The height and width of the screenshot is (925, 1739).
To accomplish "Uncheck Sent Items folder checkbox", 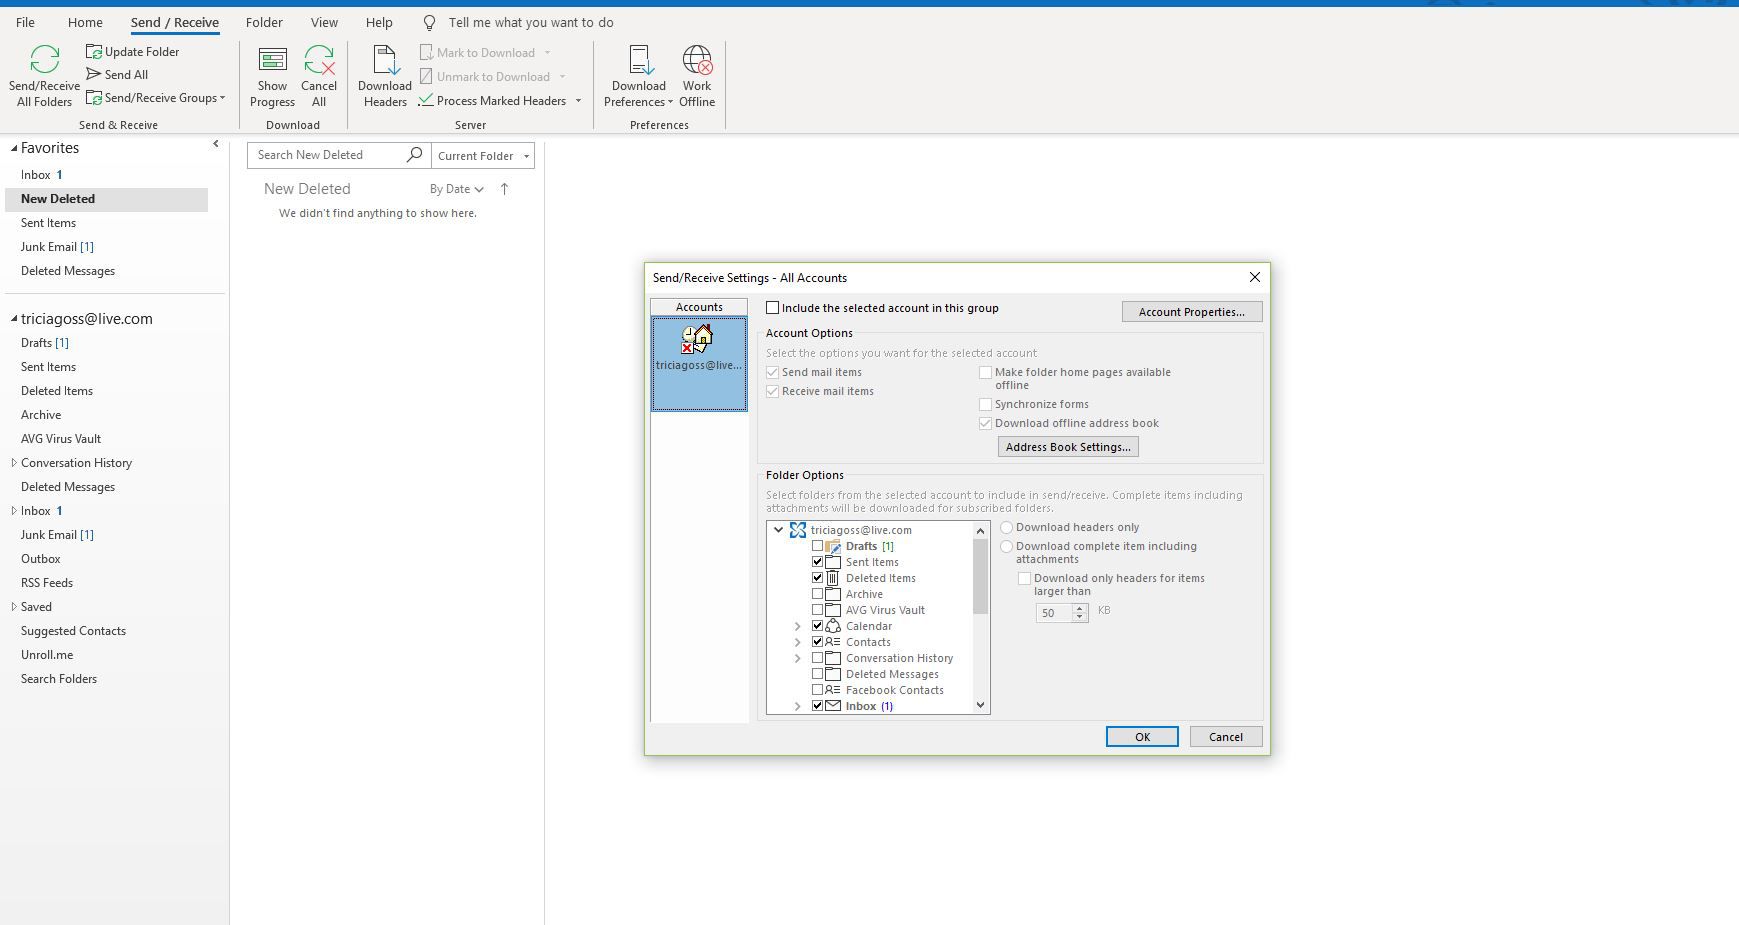I will pos(817,562).
